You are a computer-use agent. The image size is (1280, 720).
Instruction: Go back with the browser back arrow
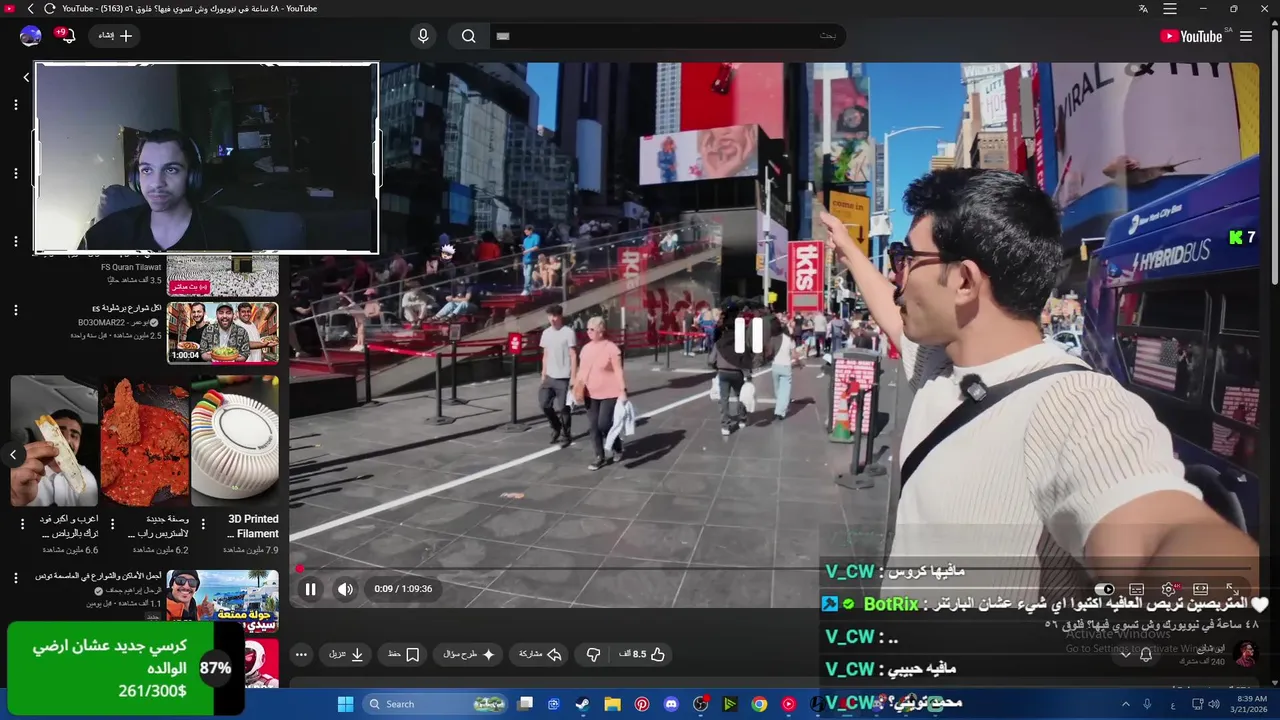30,9
